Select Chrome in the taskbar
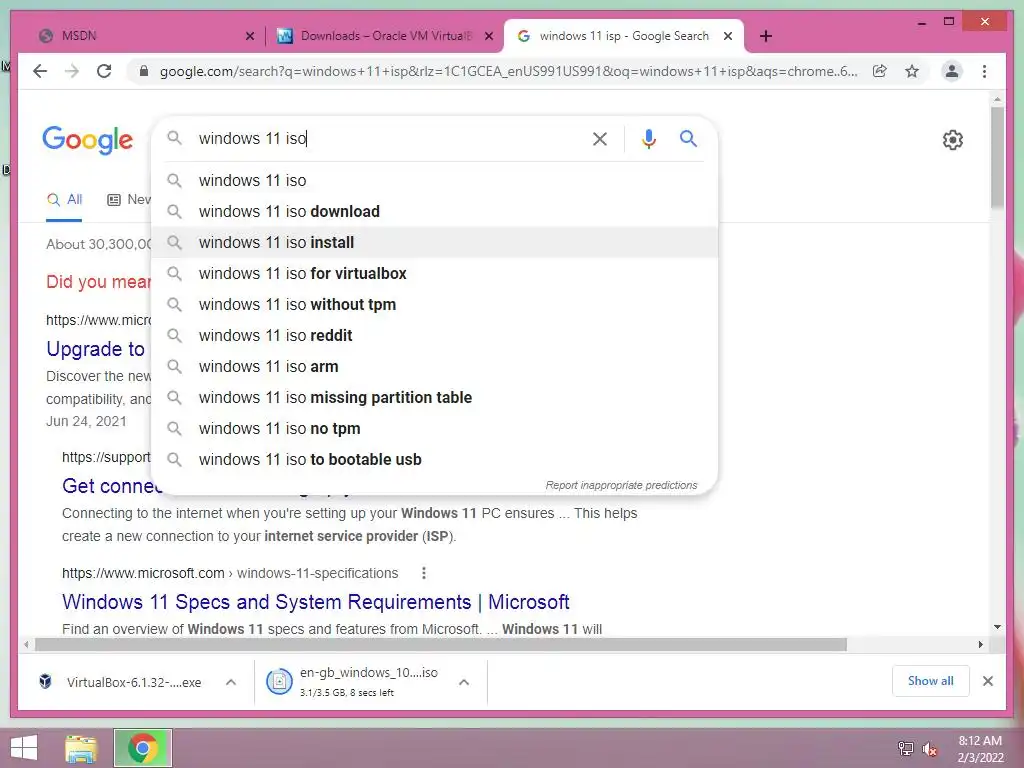This screenshot has width=1024, height=768. [143, 748]
